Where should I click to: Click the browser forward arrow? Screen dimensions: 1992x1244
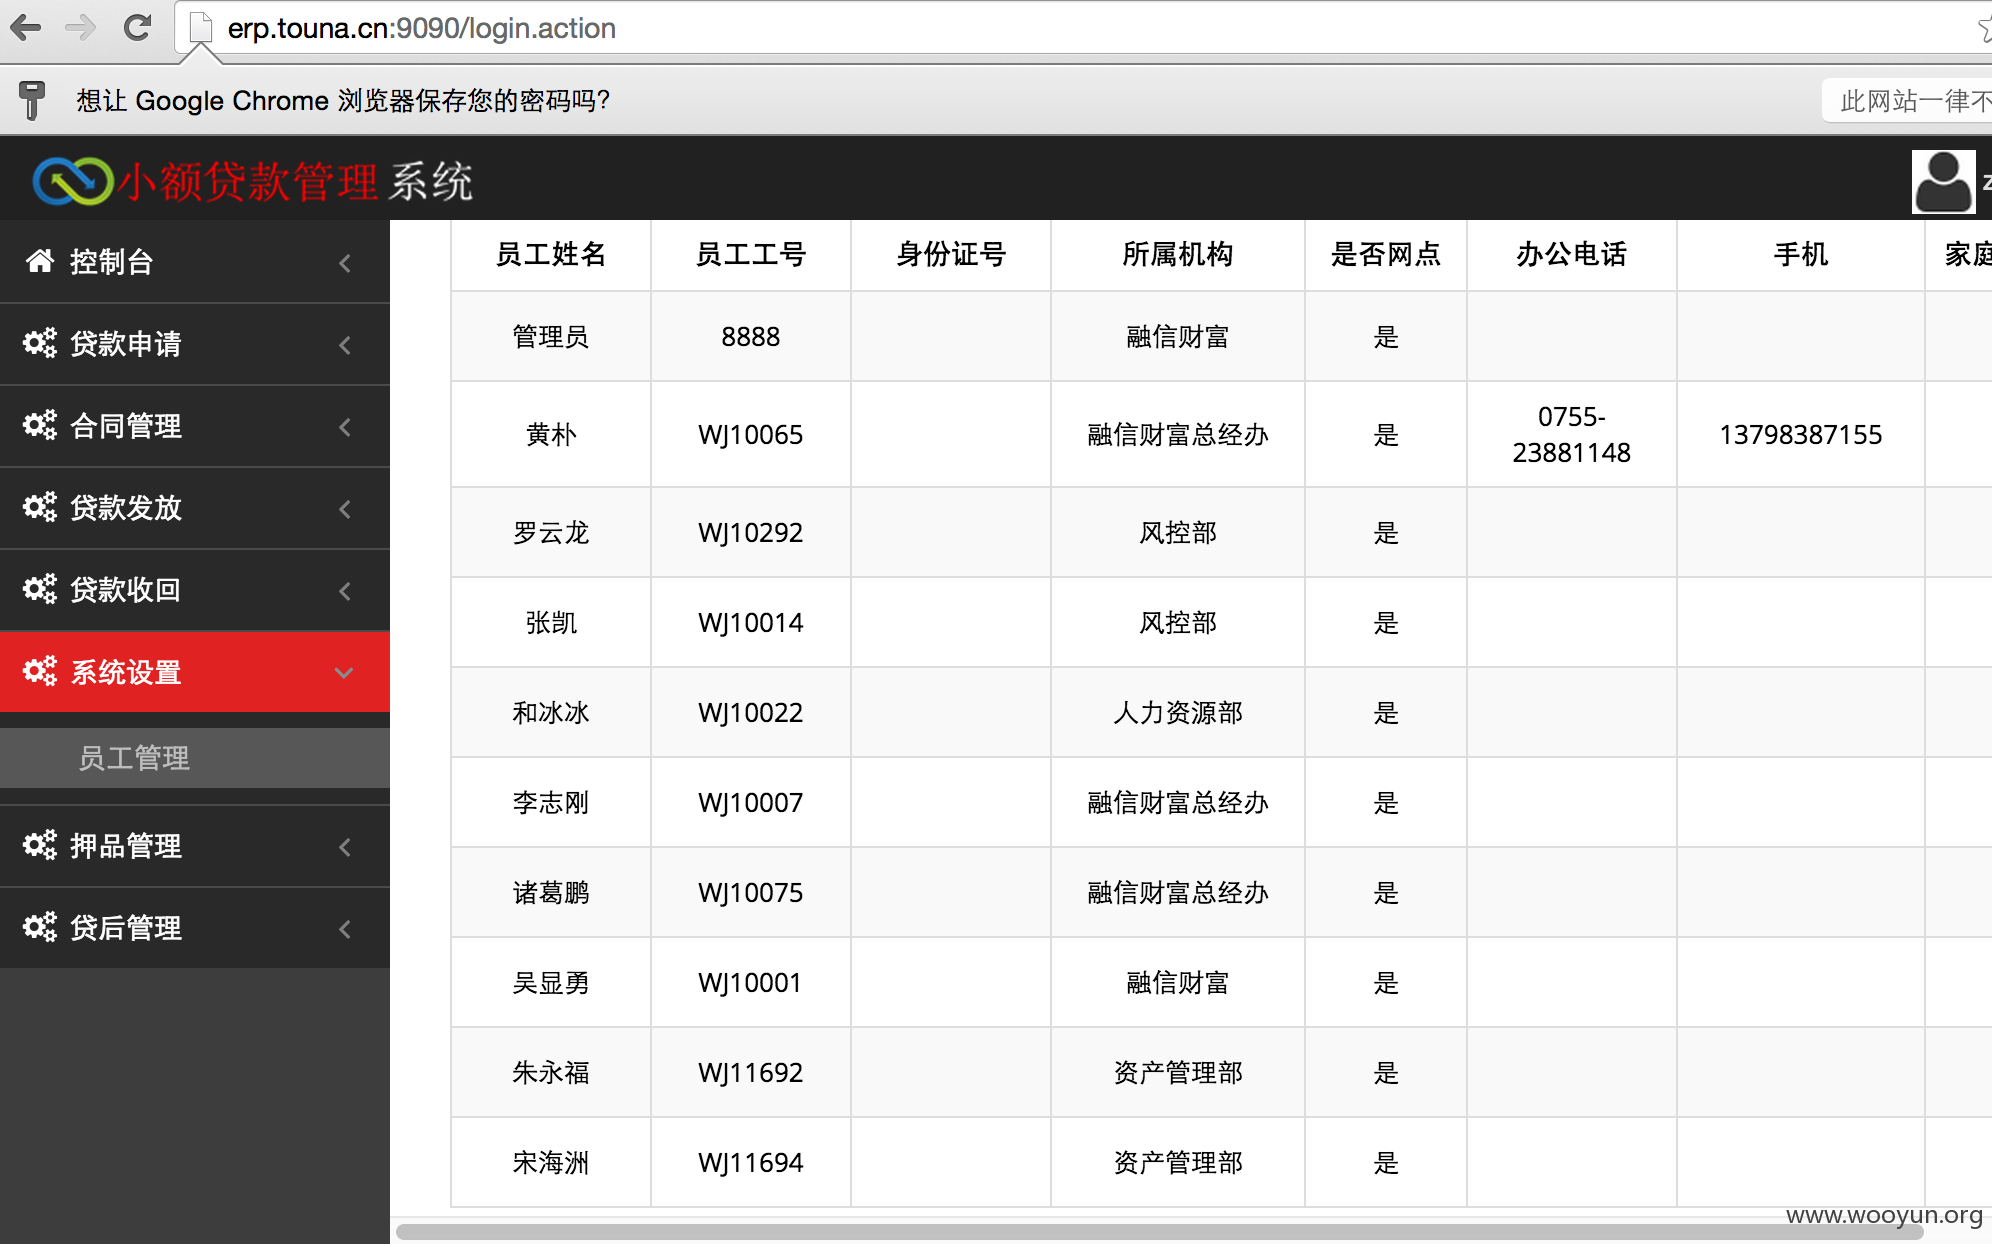coord(80,27)
